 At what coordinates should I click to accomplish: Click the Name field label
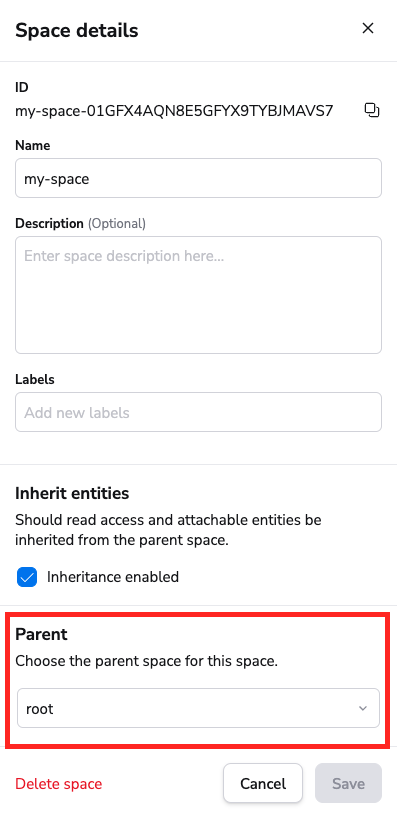click(32, 145)
